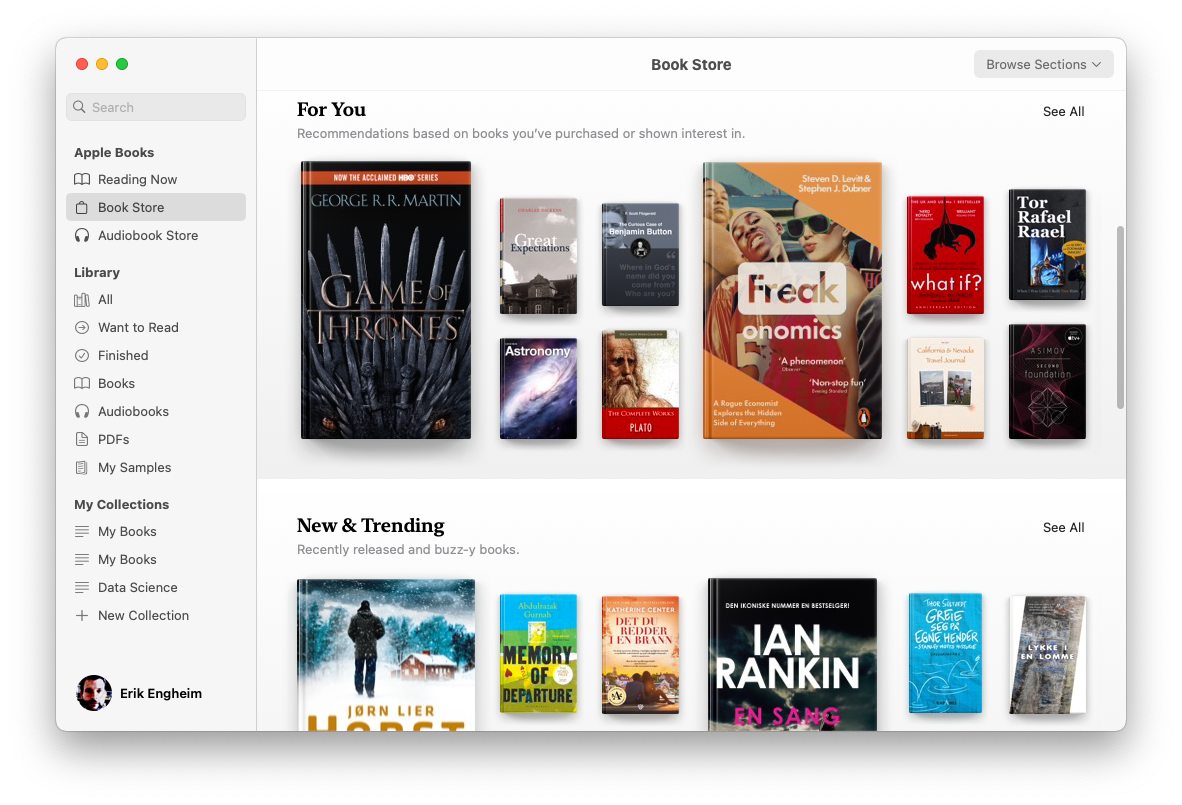Open the what if? book cover
This screenshot has height=805, width=1182.
pos(945,255)
